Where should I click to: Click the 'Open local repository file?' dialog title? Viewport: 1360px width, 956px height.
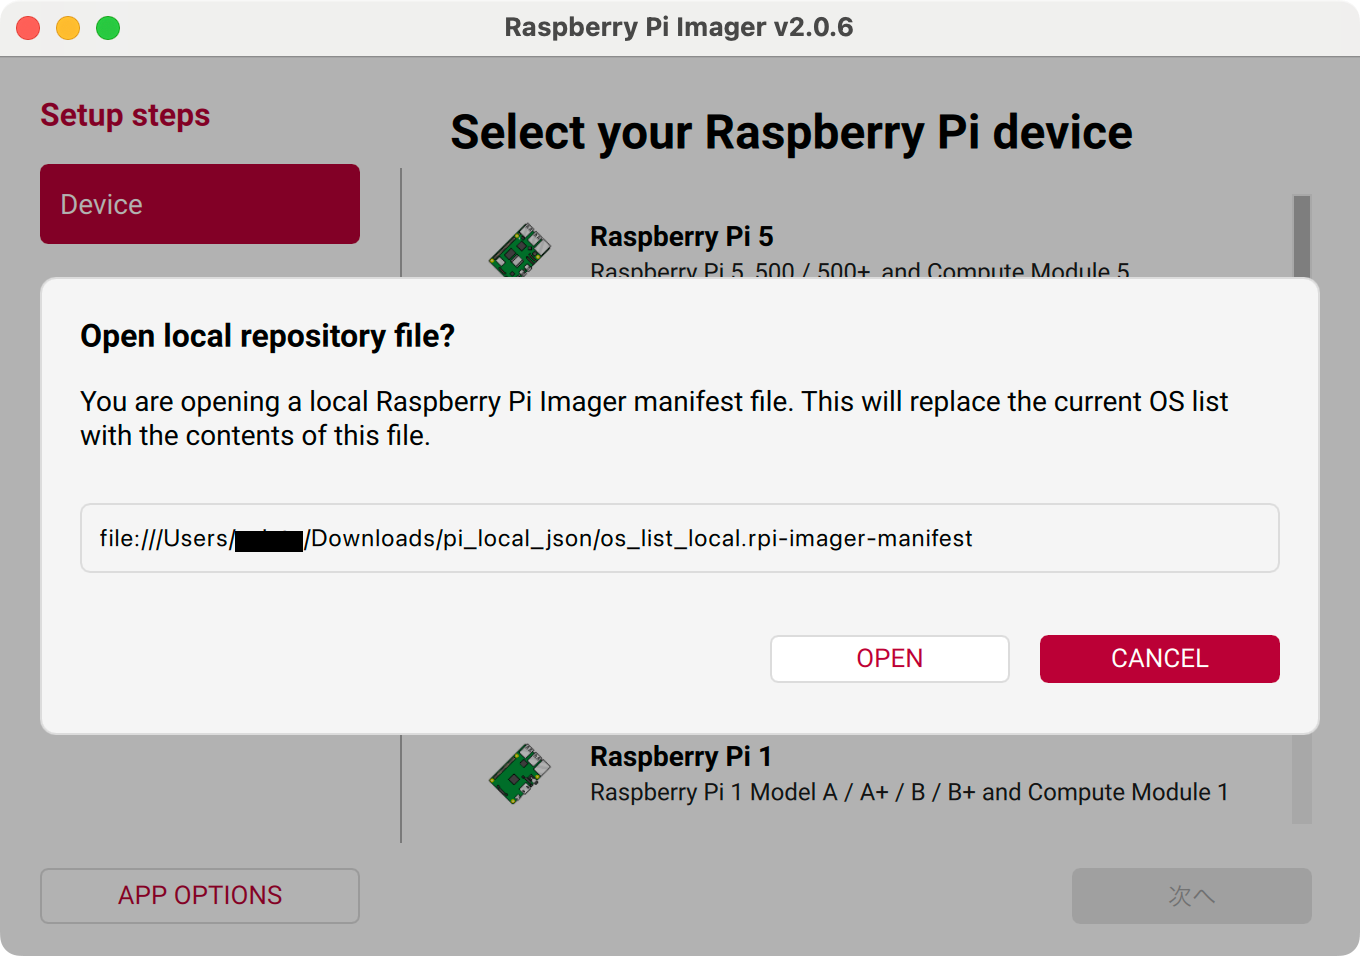click(267, 336)
